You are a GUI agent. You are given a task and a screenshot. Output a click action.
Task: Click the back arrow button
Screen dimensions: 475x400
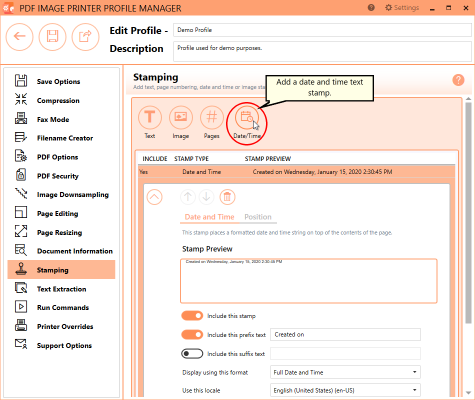point(19,37)
